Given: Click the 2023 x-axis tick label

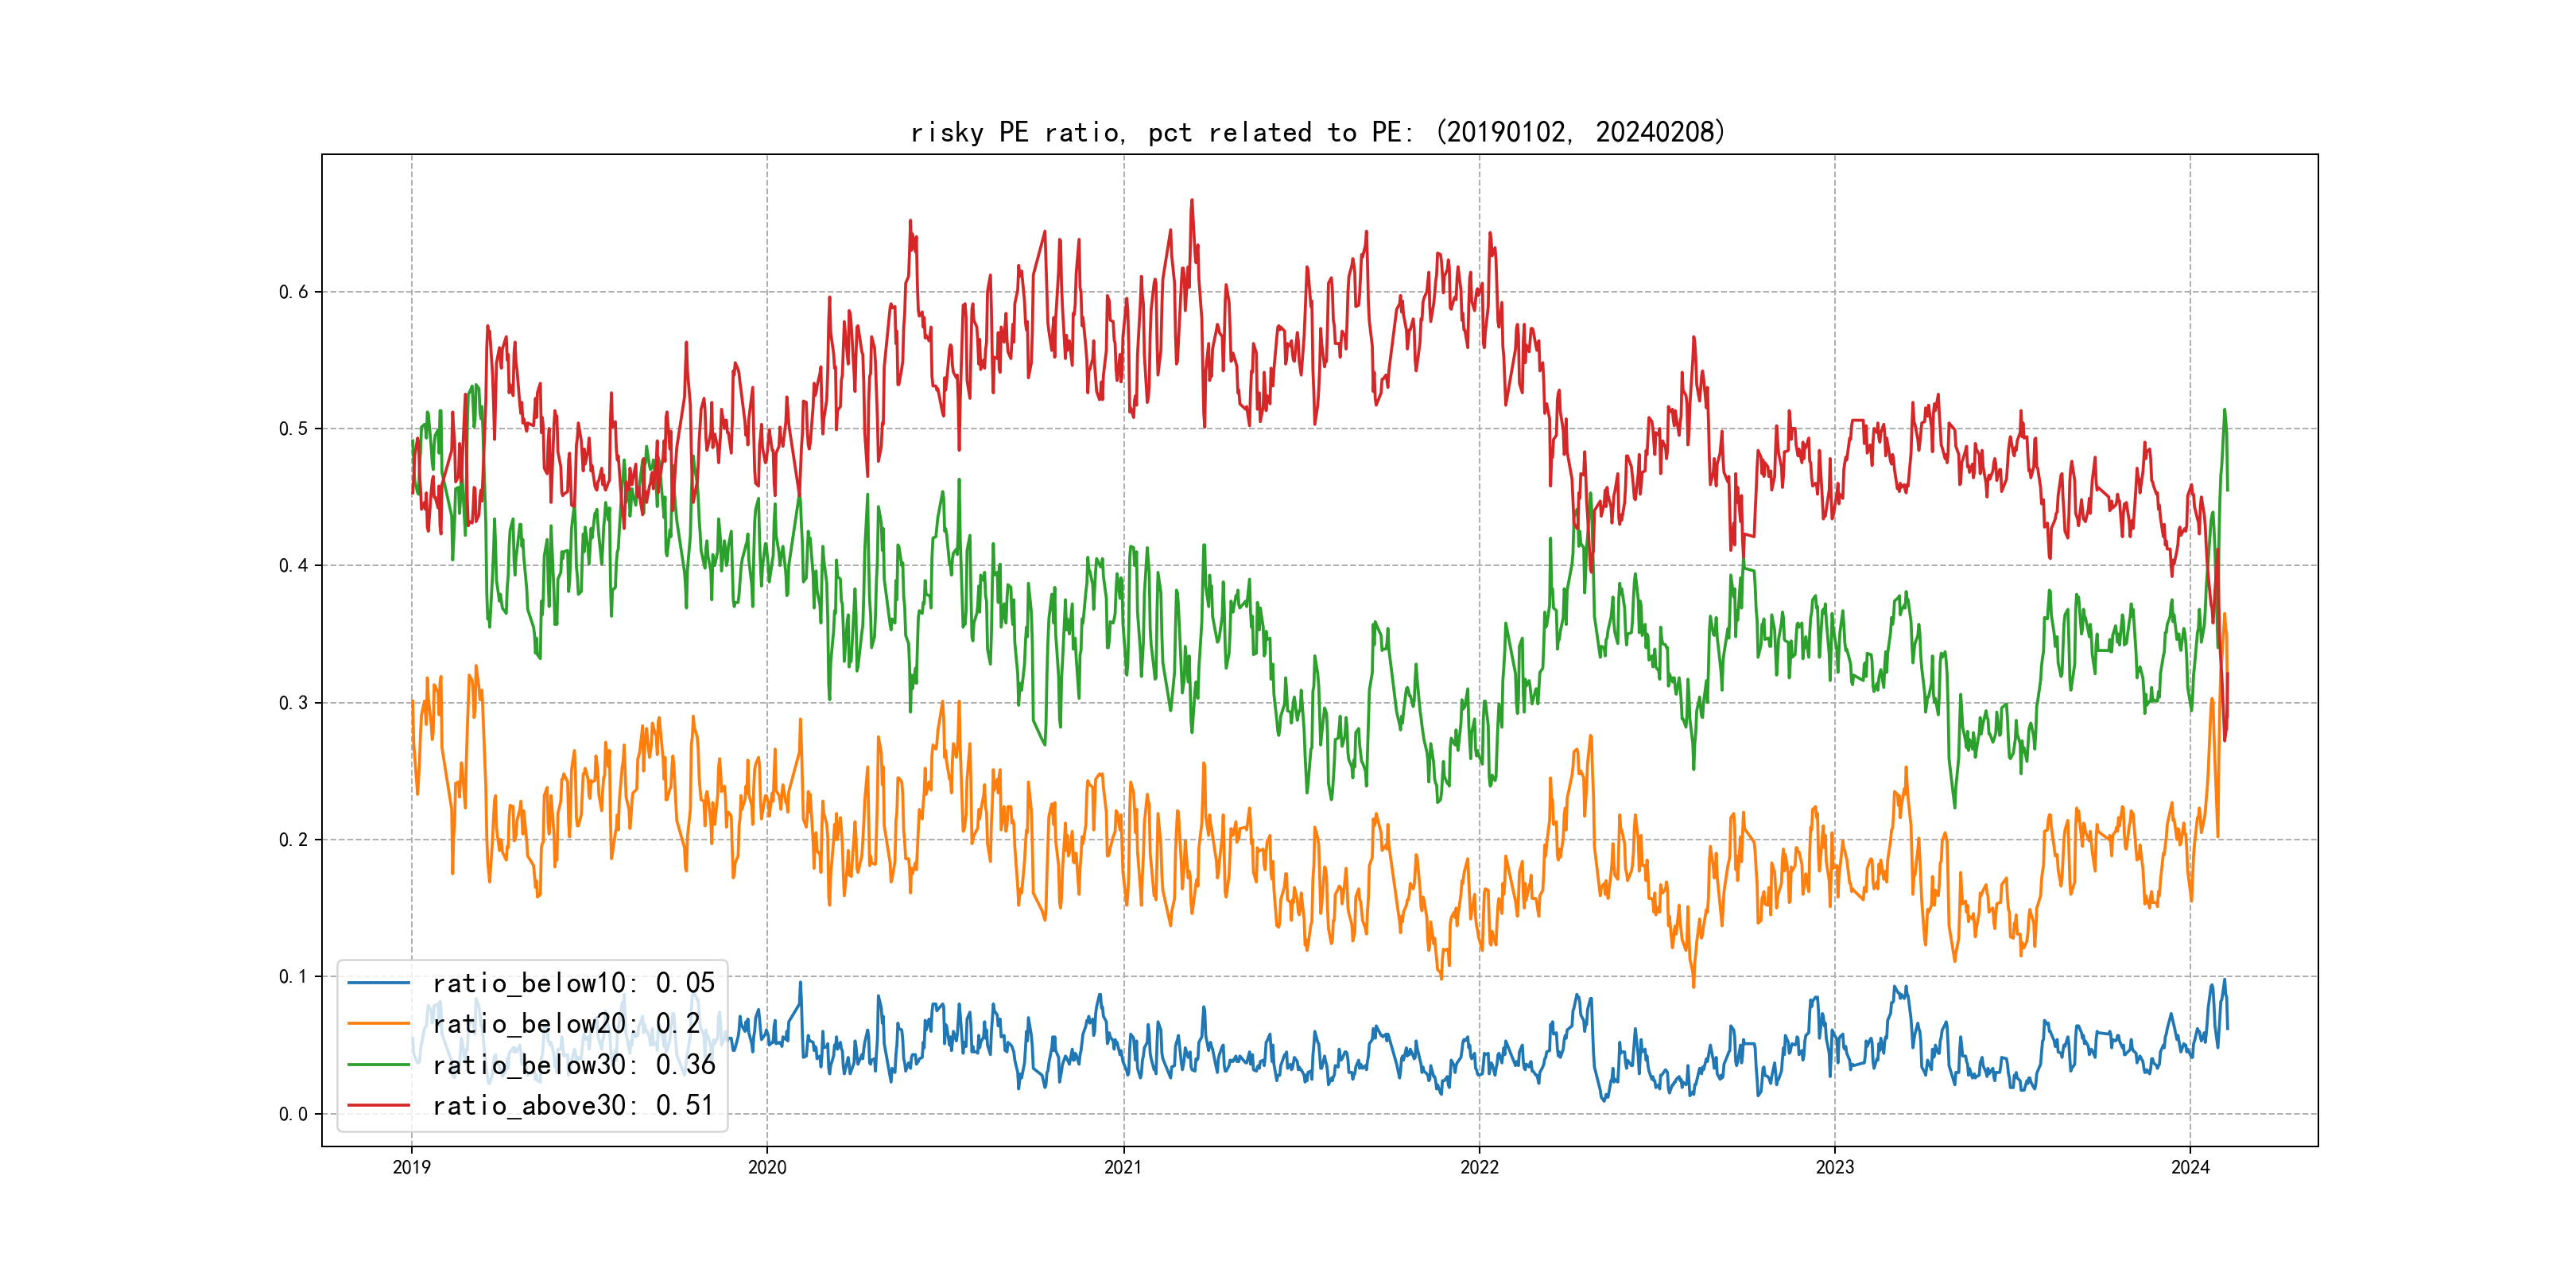Looking at the screenshot, I should point(1834,1167).
